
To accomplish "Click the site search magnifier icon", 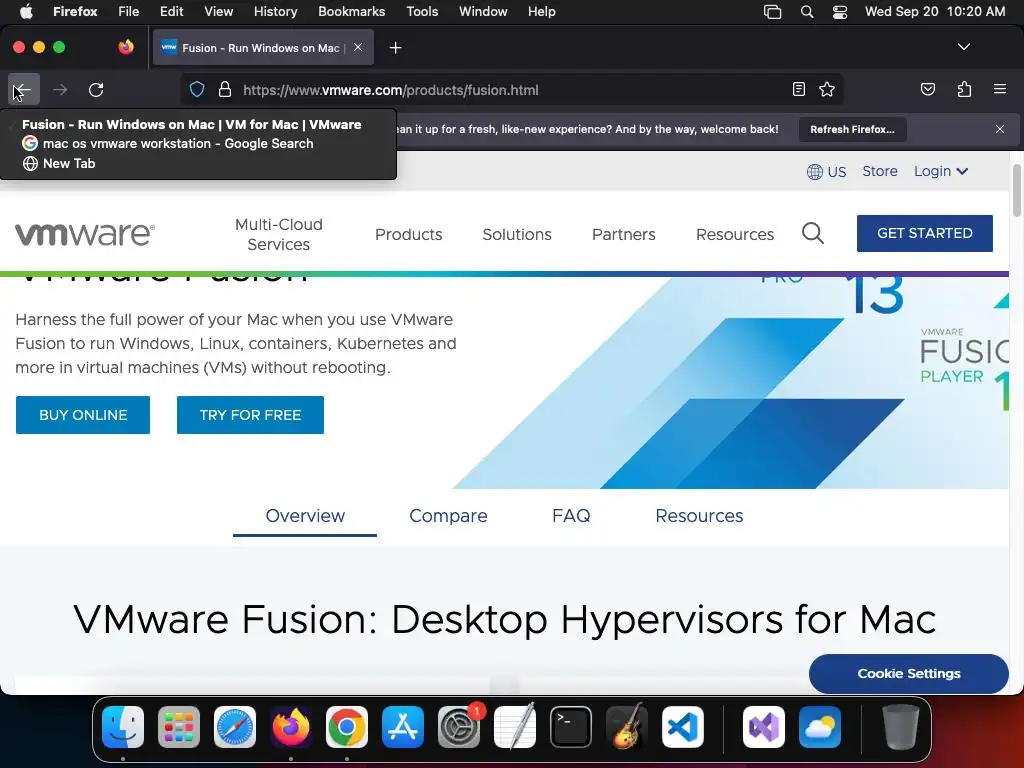I will 813,233.
